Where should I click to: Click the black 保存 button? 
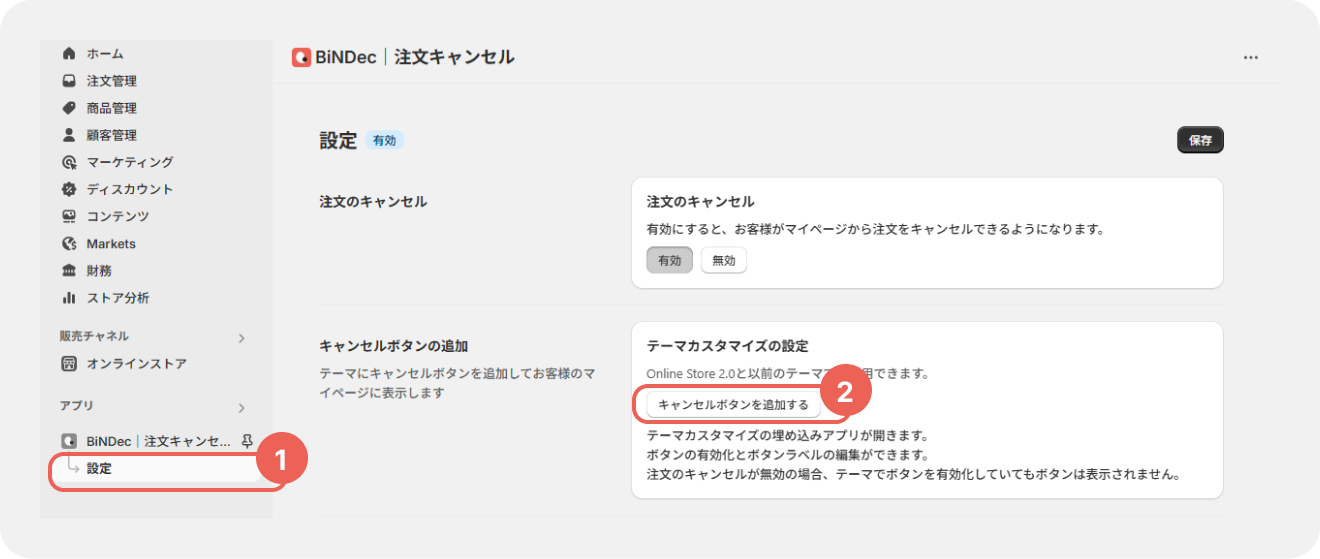point(1200,141)
